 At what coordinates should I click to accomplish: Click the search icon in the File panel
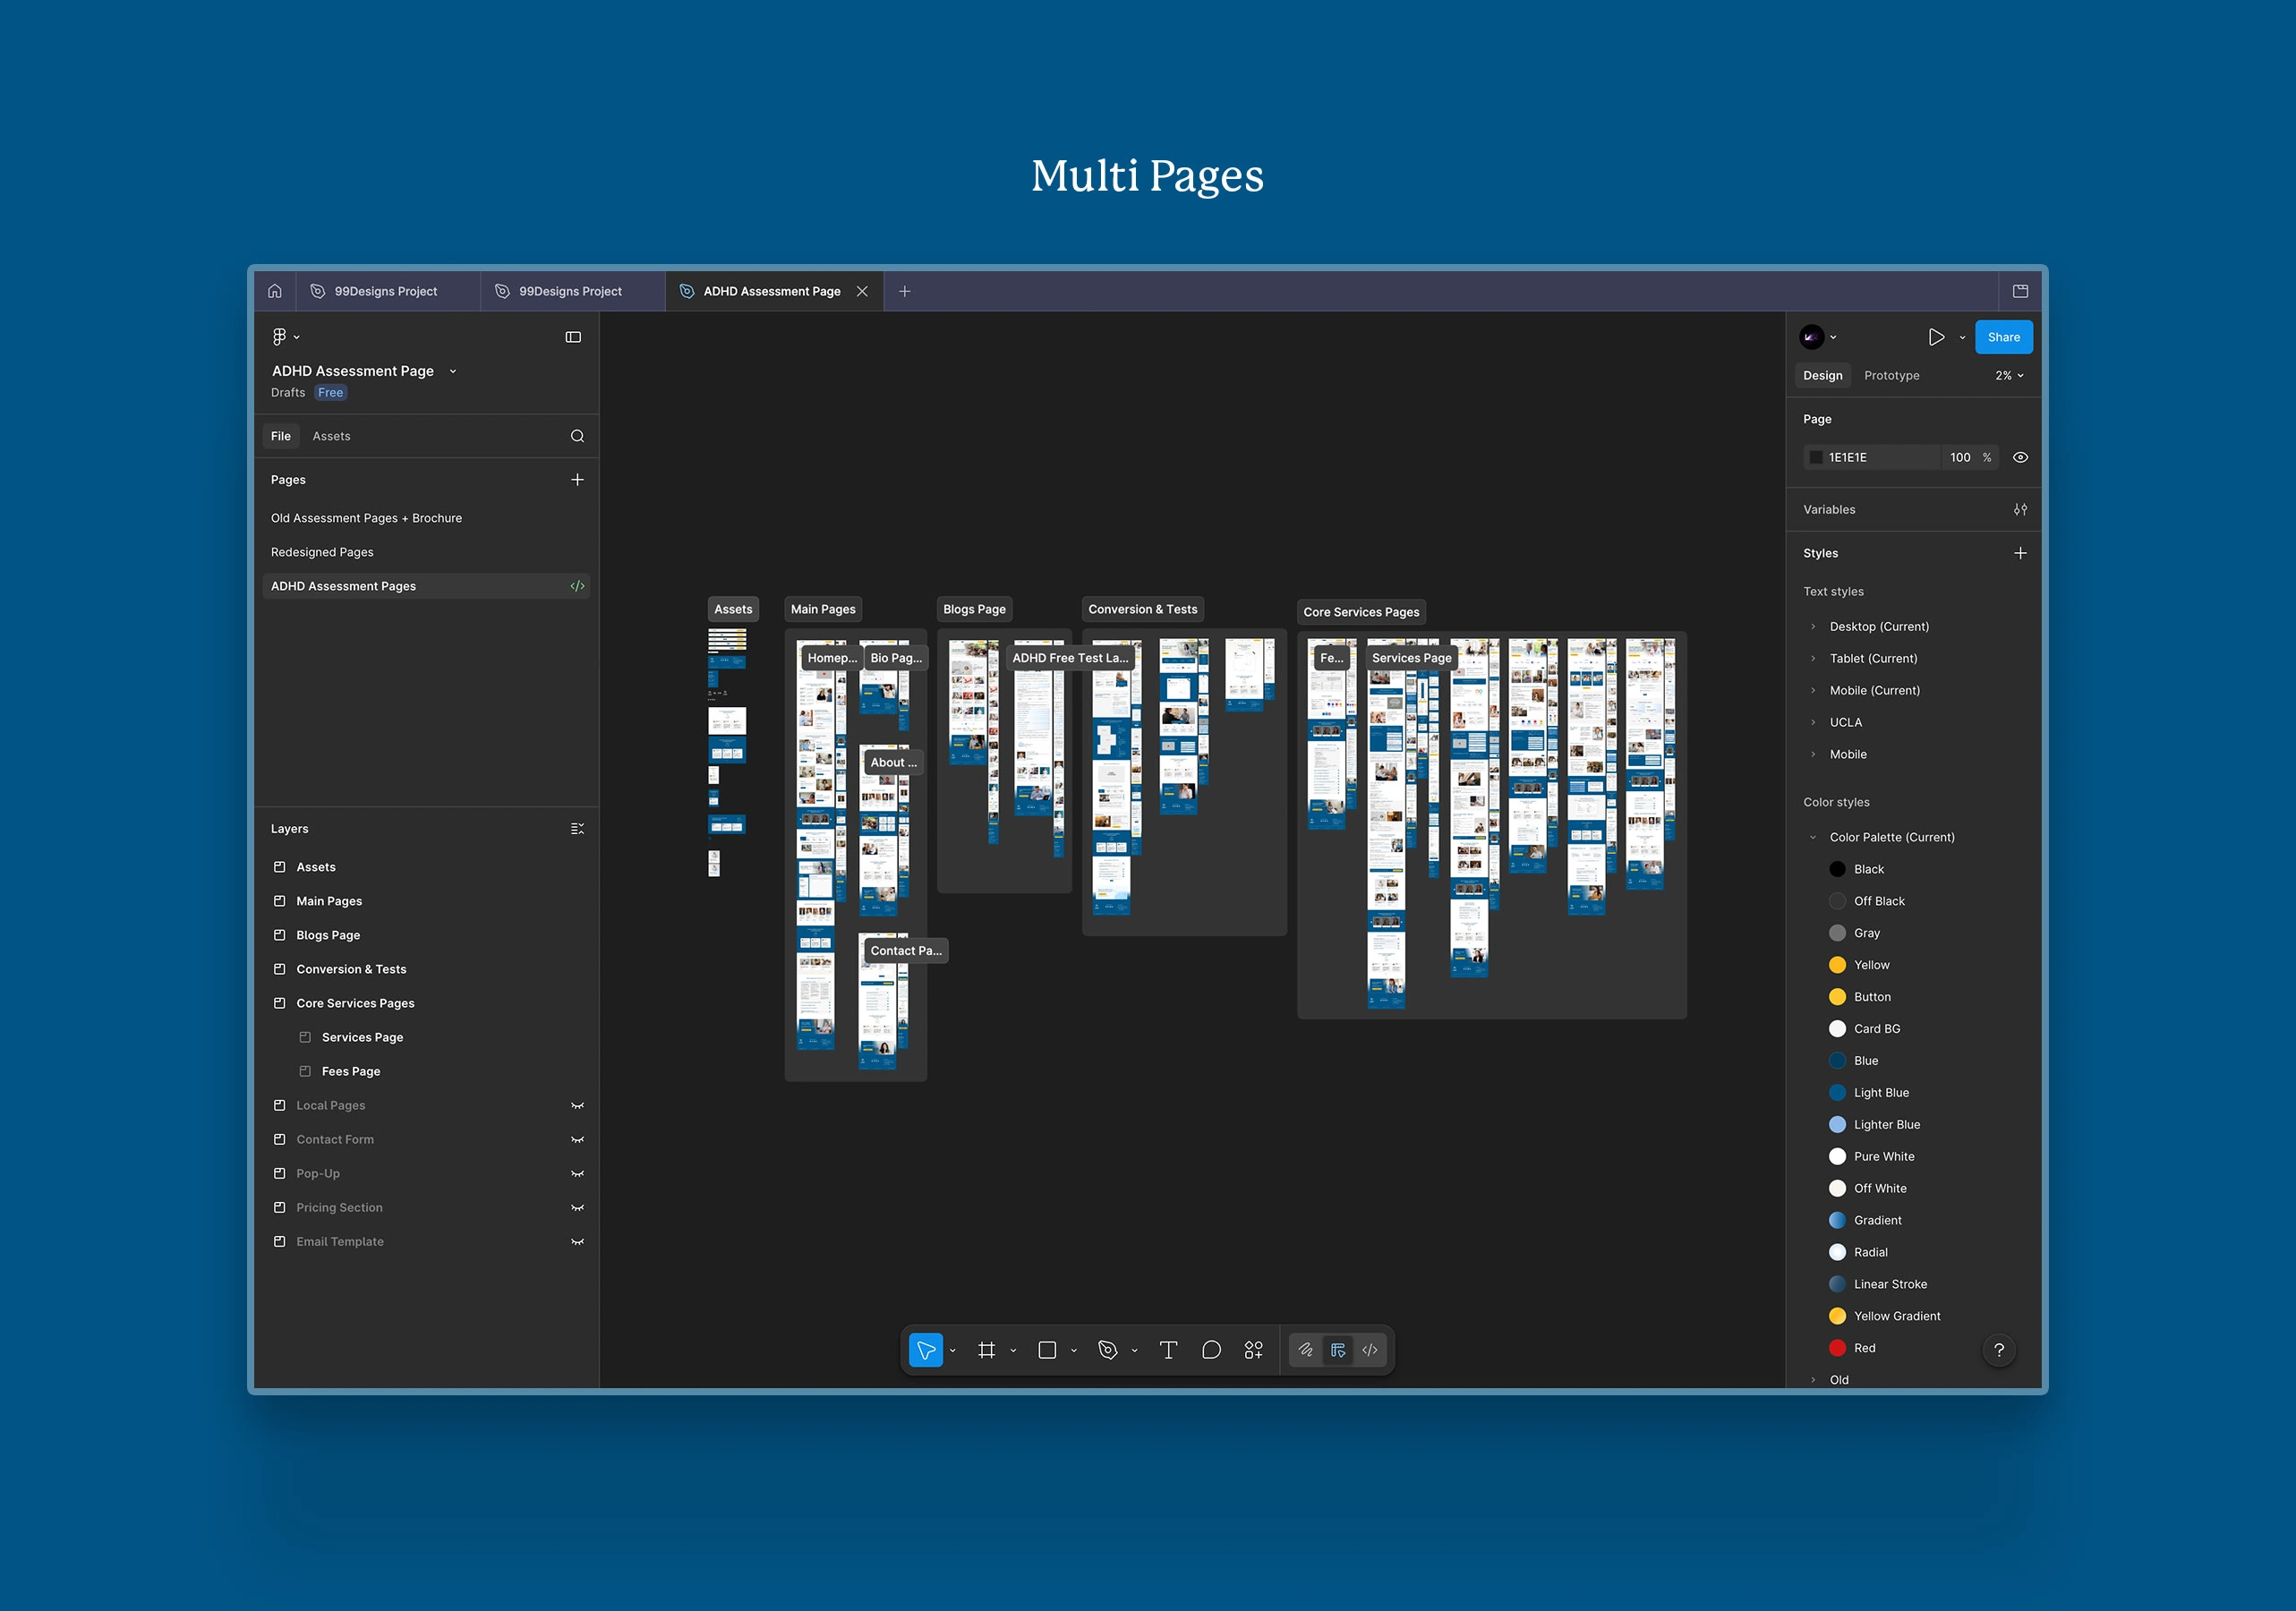pyautogui.click(x=577, y=436)
